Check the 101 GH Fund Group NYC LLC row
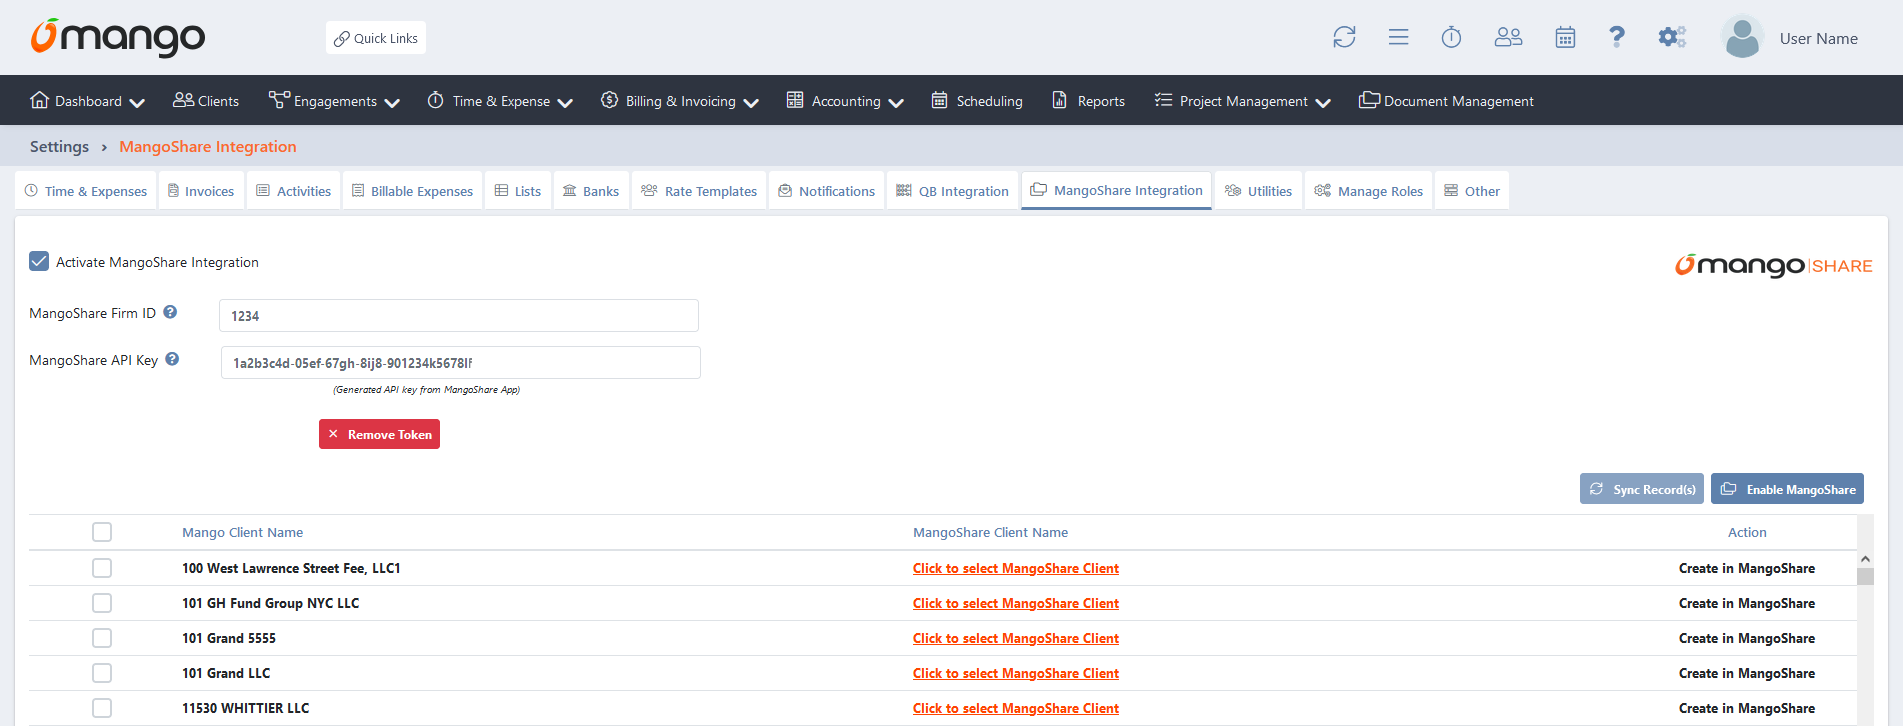This screenshot has height=726, width=1903. 102,603
